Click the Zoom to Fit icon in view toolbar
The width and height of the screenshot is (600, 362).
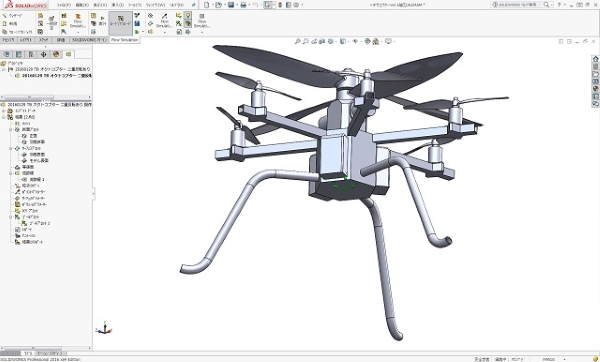click(297, 41)
